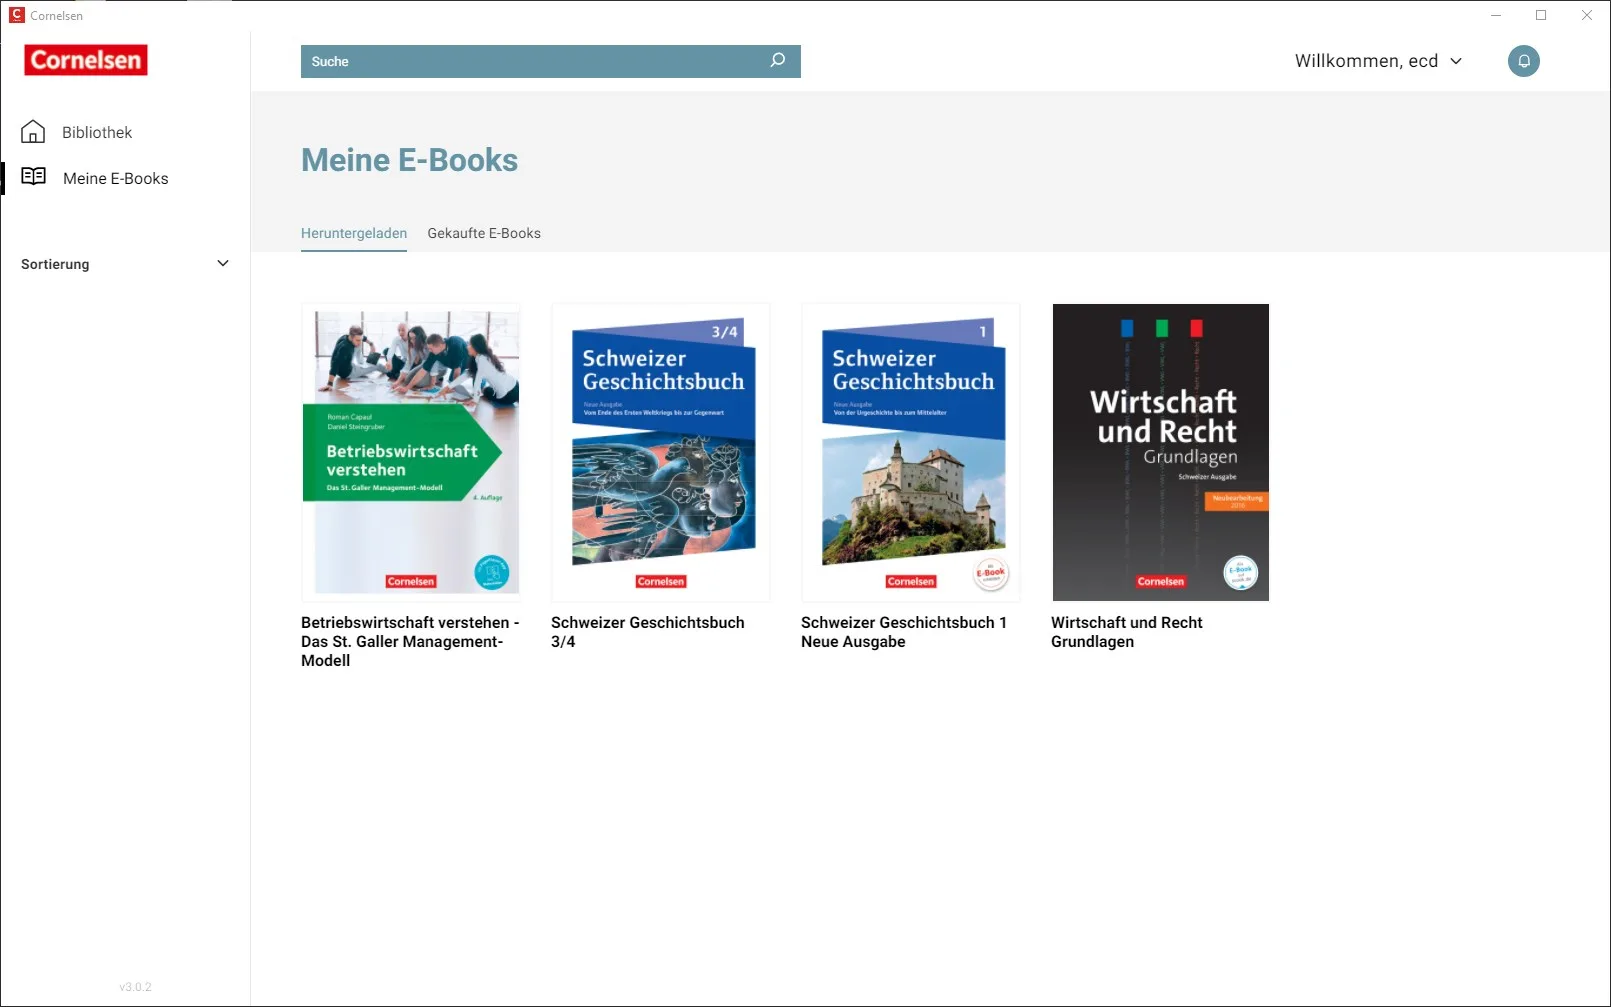This screenshot has height=1007, width=1611.
Task: Click title text Wirtschaft und Recht Grundlagen
Action: [1127, 632]
